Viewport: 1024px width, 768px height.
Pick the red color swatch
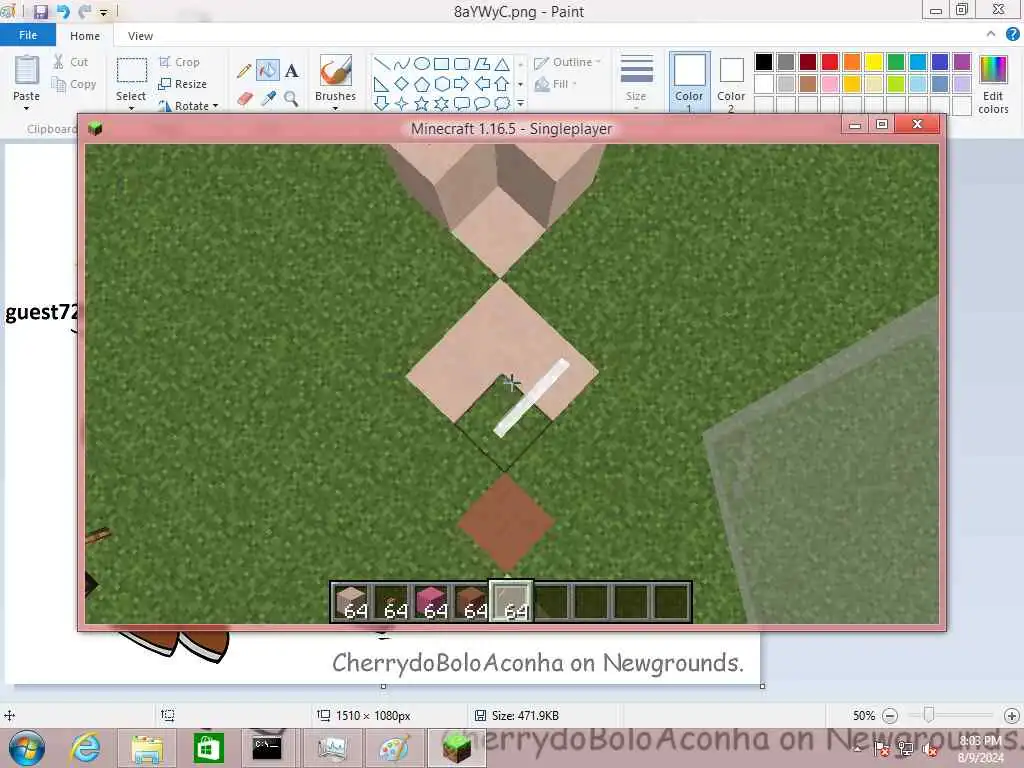pos(829,62)
